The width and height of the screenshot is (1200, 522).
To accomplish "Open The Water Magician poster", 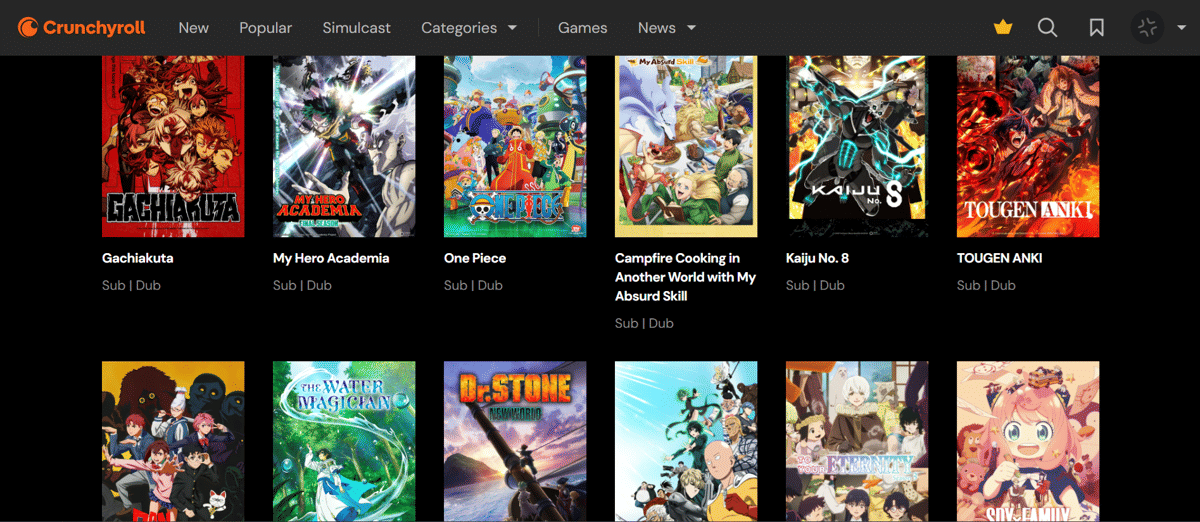I will (x=344, y=442).
